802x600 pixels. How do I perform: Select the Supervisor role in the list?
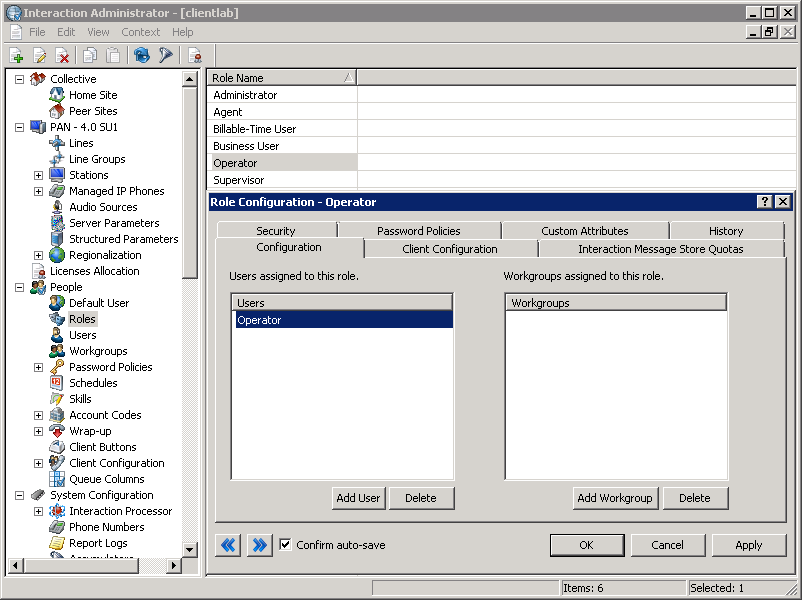(x=240, y=179)
